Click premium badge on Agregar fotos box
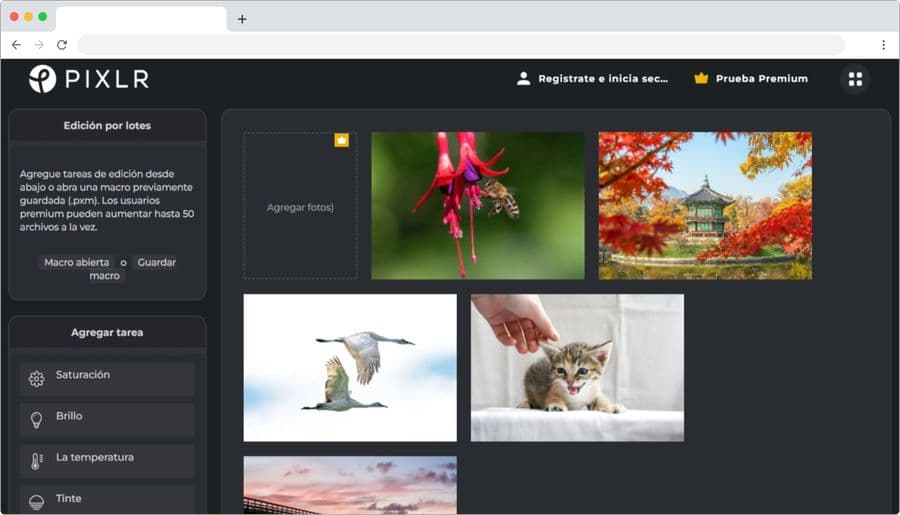 click(x=342, y=140)
